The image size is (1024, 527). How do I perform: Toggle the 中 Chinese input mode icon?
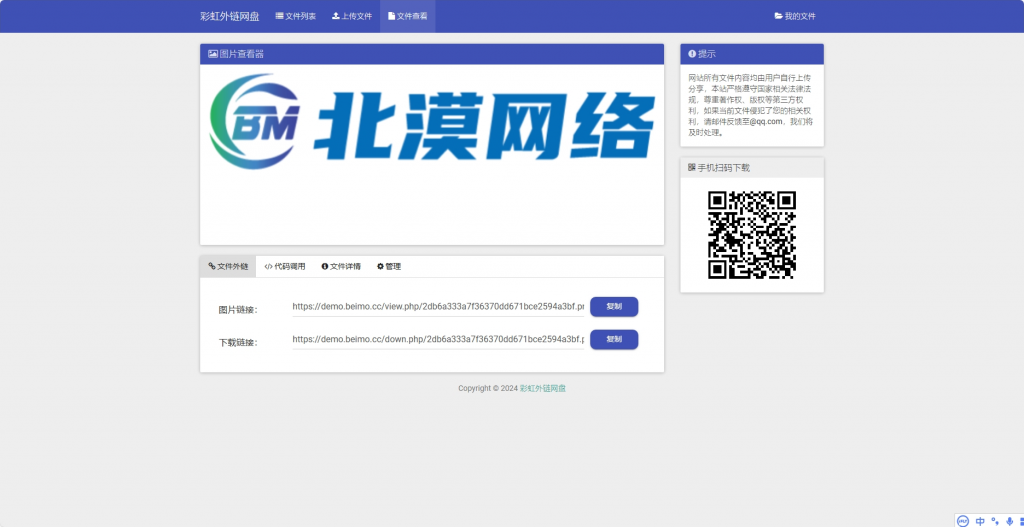point(980,521)
